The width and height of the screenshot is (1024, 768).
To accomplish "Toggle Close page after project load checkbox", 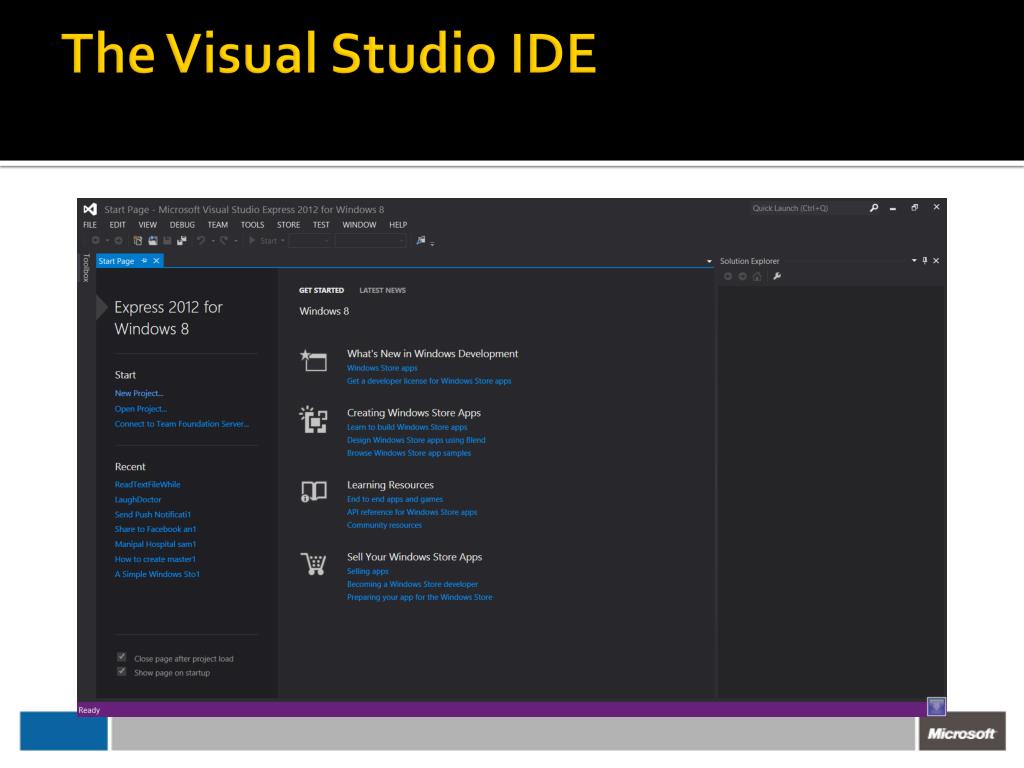I will tap(121, 657).
